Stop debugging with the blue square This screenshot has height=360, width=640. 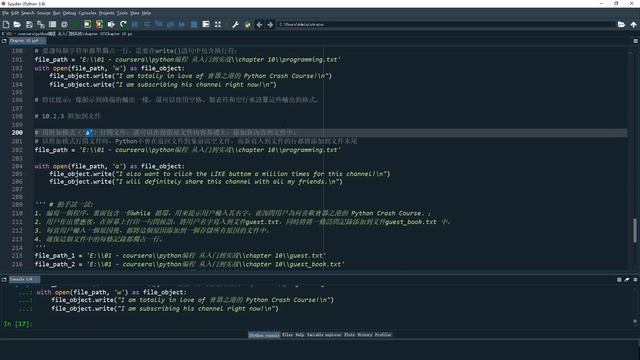pyautogui.click(x=194, y=24)
